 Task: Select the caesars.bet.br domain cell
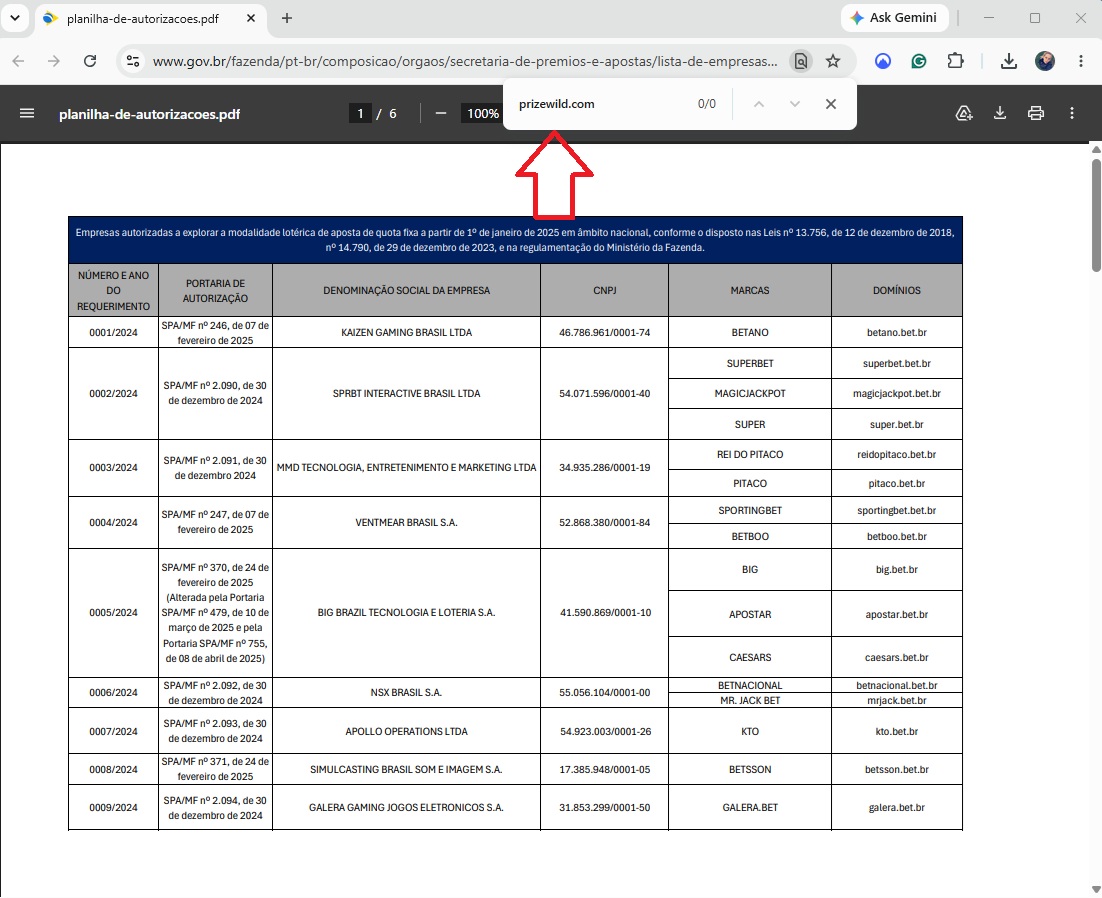click(896, 658)
